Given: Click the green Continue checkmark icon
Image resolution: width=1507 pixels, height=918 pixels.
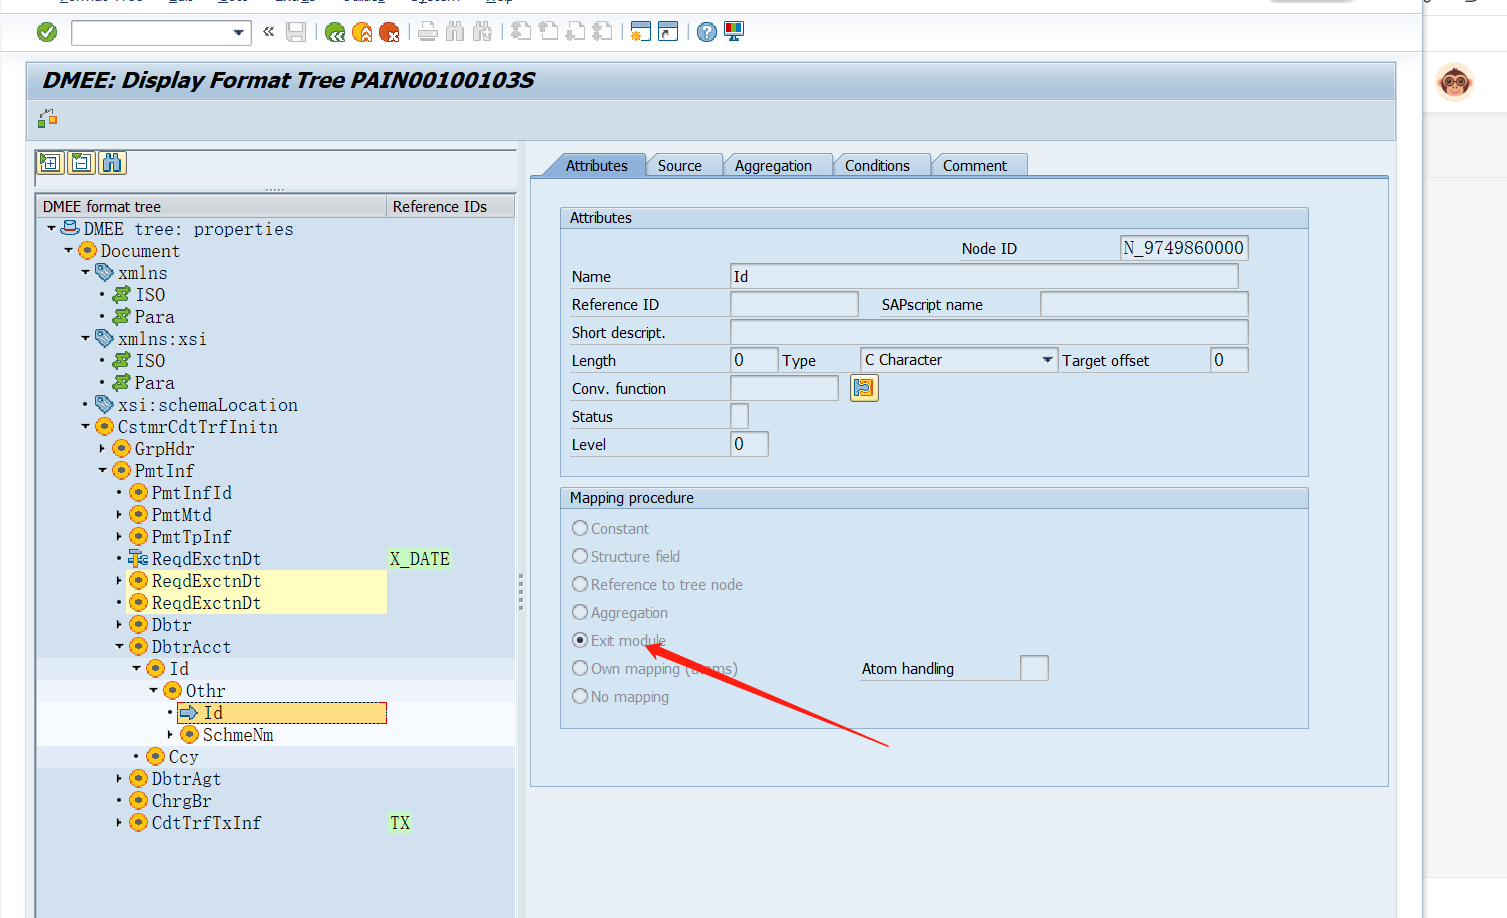Looking at the screenshot, I should [46, 32].
